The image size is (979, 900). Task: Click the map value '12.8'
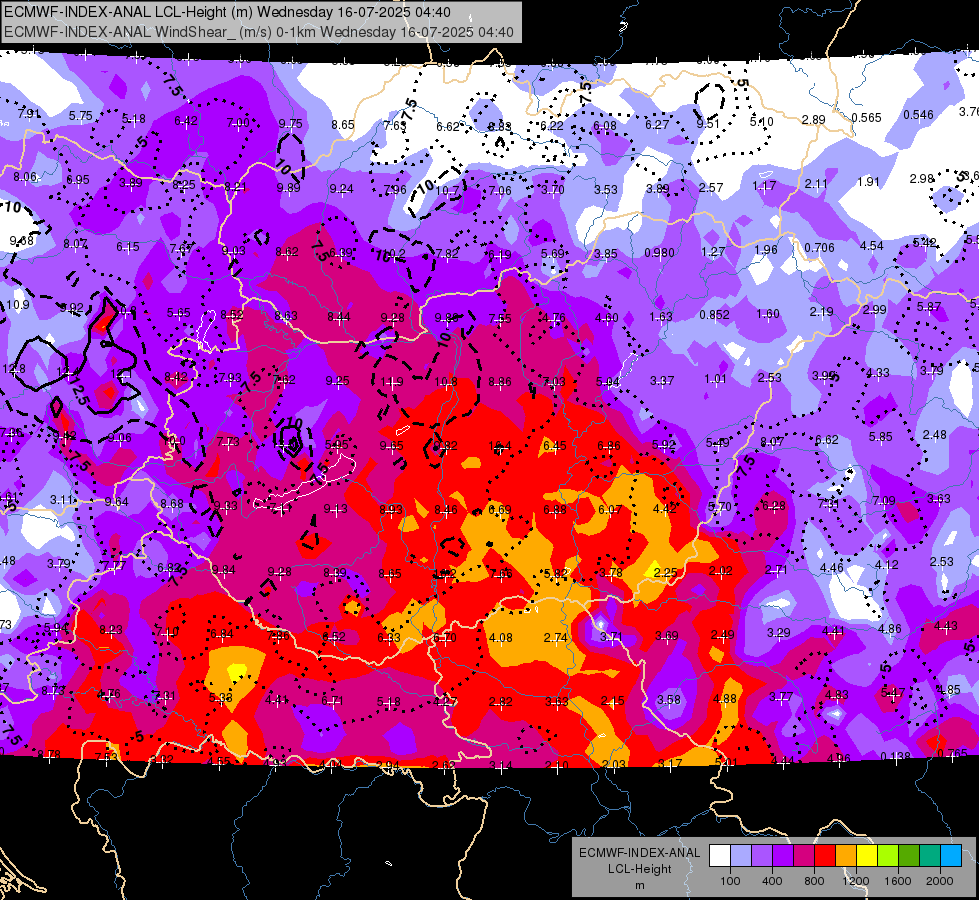click(14, 369)
